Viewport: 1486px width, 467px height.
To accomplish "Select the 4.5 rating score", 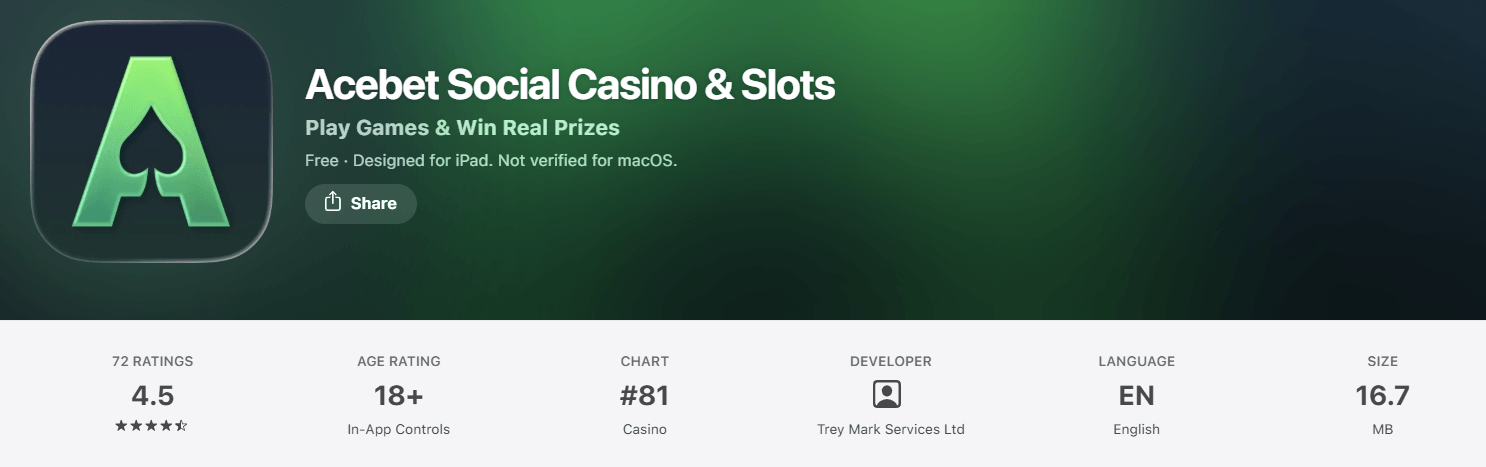I will tap(153, 396).
